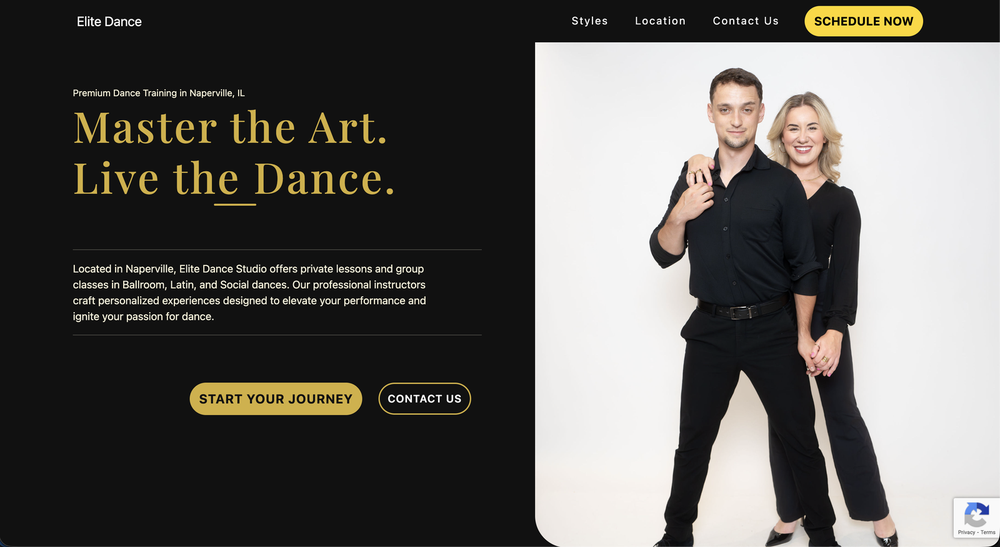Click the man's black belt buckle
The image size is (1000, 547).
[740, 312]
